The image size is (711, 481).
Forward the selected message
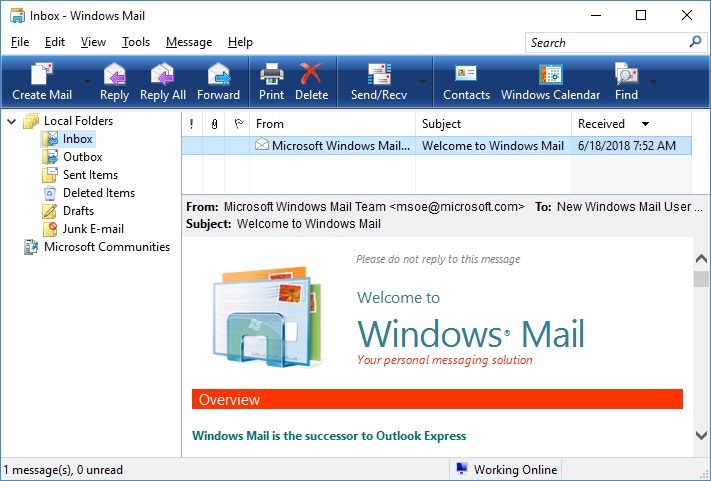pos(218,82)
